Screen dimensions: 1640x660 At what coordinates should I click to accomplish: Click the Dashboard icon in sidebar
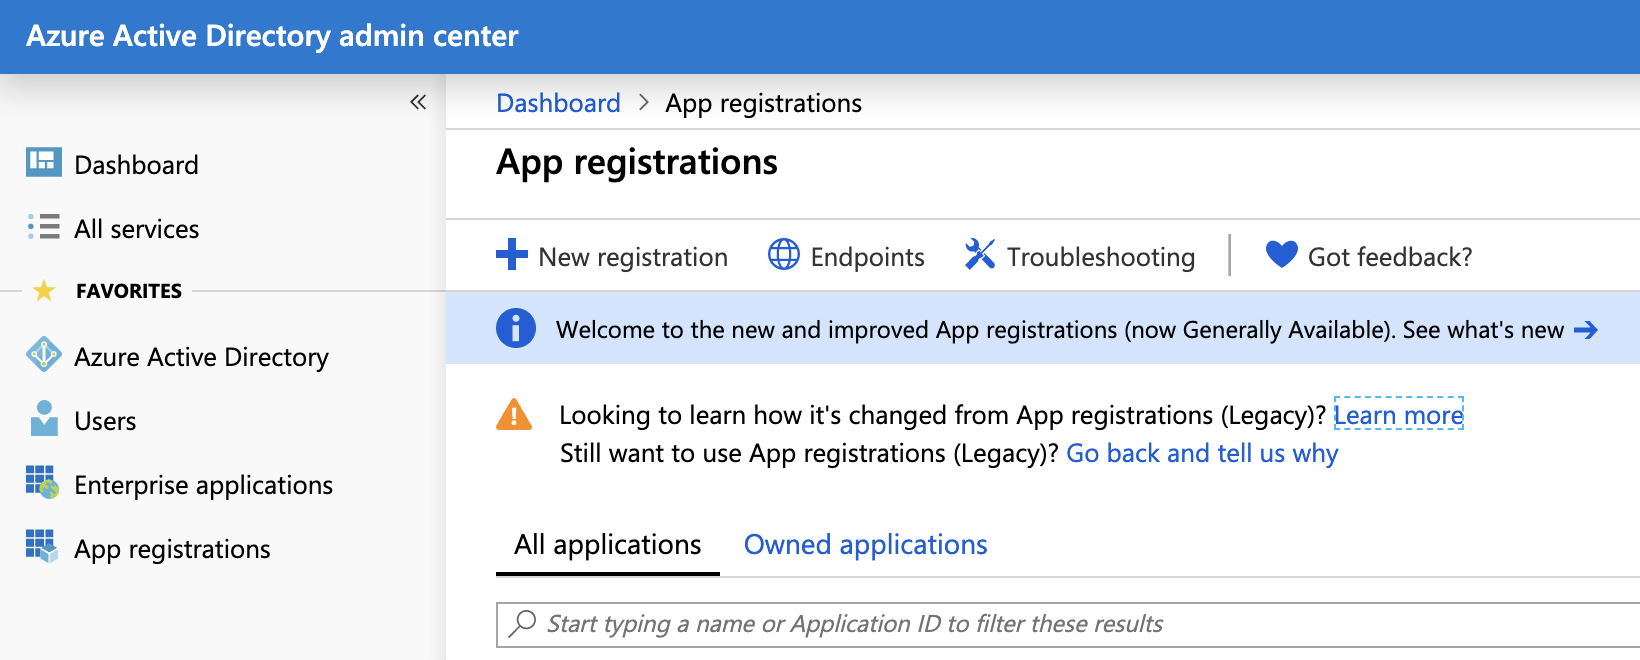point(43,162)
